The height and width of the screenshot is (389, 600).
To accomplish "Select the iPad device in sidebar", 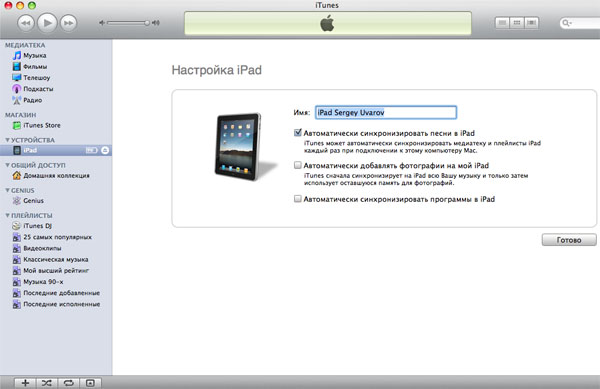I will (x=56, y=150).
